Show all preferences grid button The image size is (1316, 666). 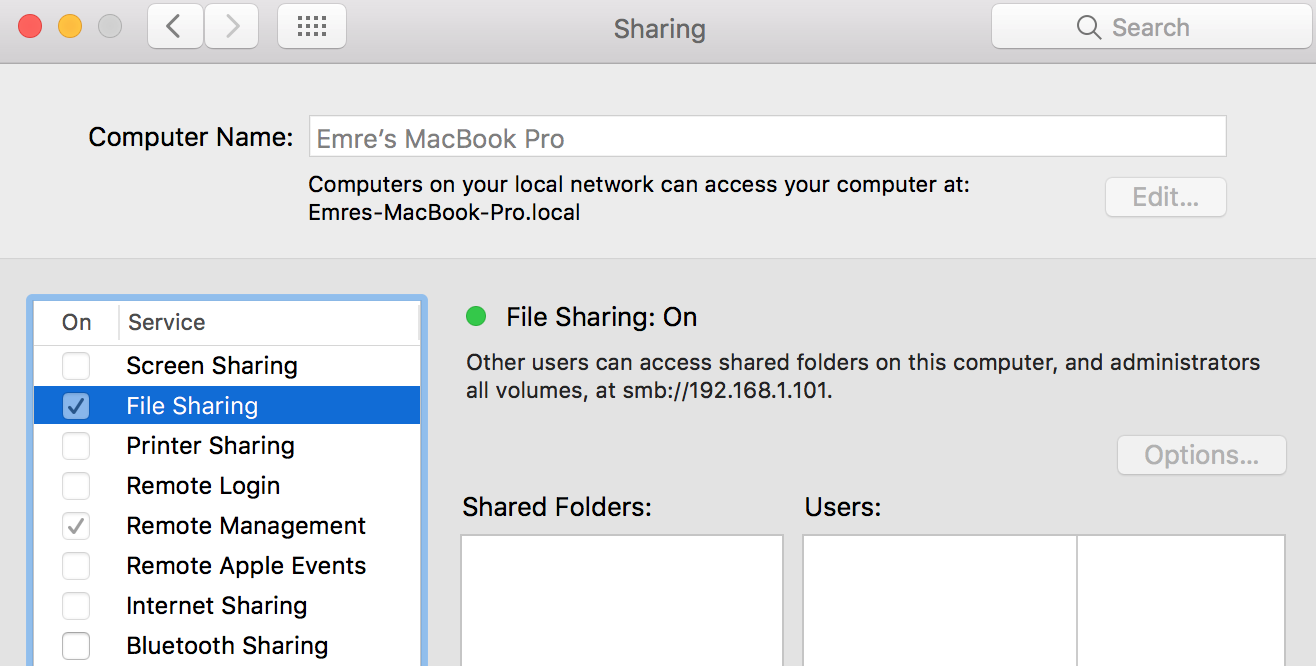pyautogui.click(x=312, y=27)
